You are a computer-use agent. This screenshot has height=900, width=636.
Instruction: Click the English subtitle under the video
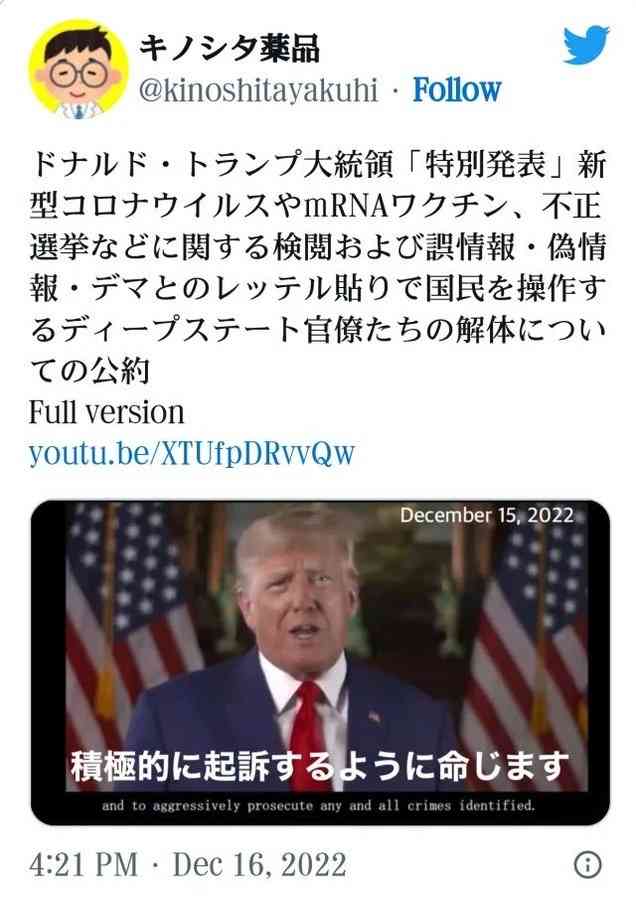[319, 805]
